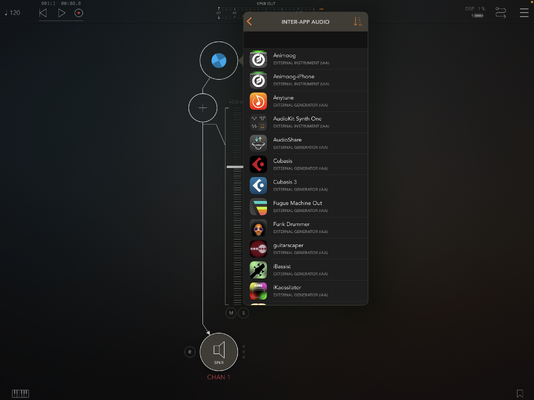This screenshot has height=400, width=534.
Task: Select the iBassist list entry
Action: pos(305,270)
